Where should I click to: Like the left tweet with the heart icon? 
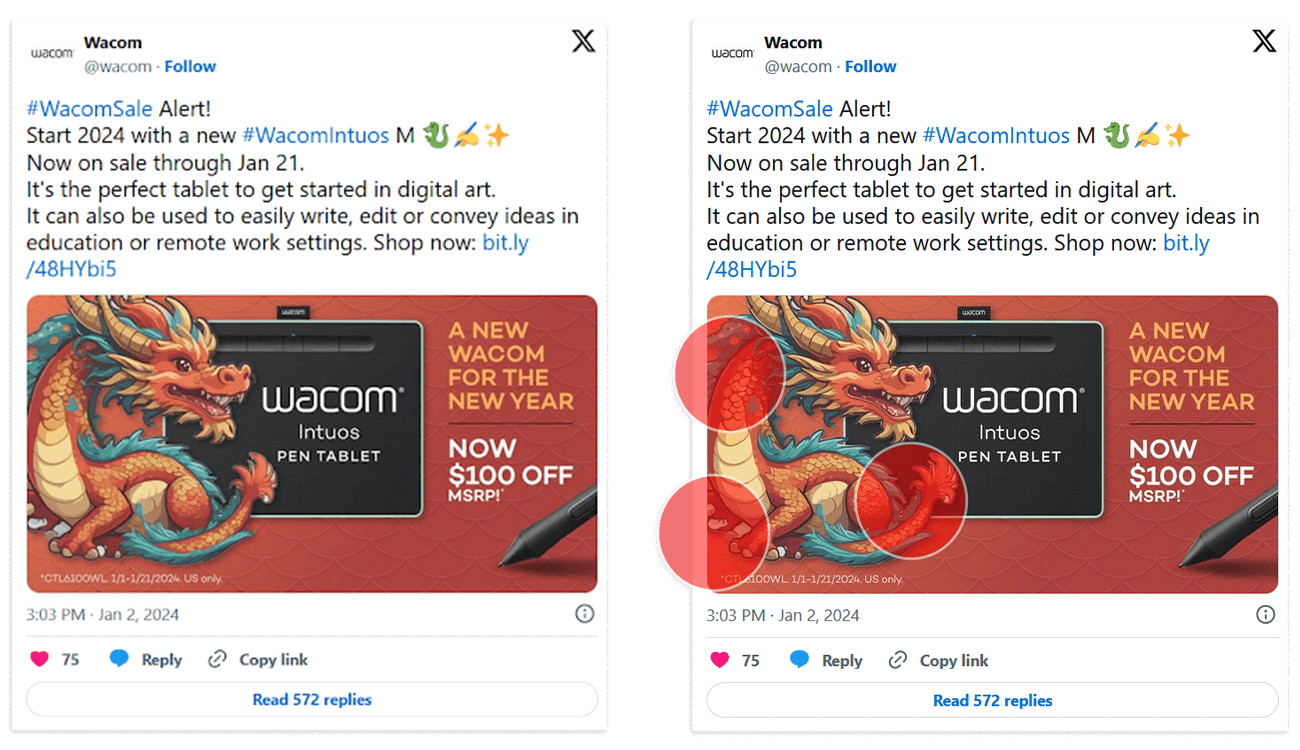pyautogui.click(x=39, y=659)
